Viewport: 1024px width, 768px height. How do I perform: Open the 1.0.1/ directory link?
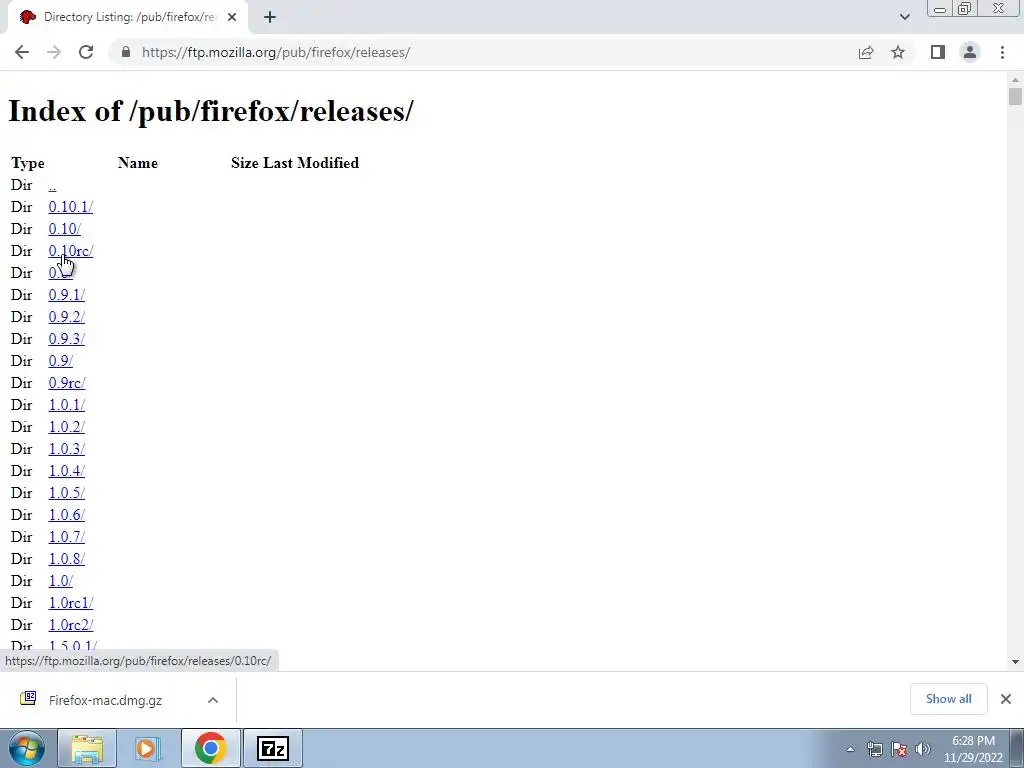(67, 405)
